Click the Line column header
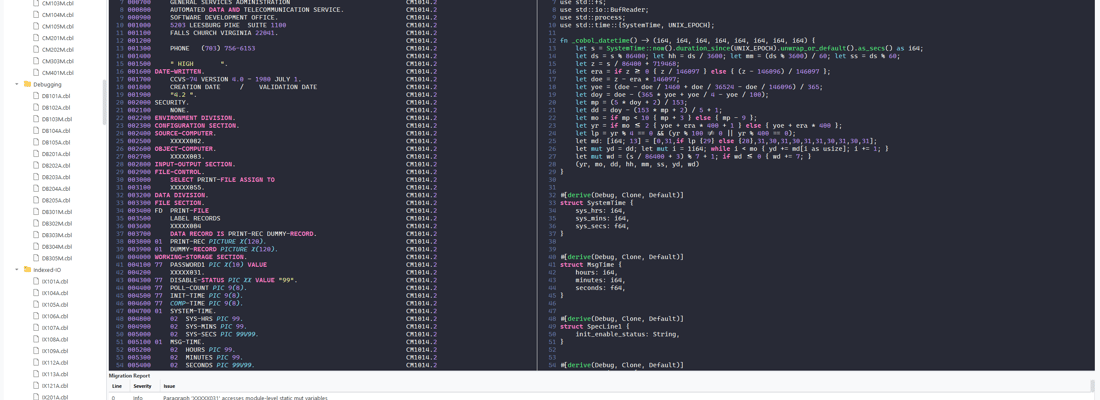Viewport: 1100px width, 400px height. [x=117, y=386]
